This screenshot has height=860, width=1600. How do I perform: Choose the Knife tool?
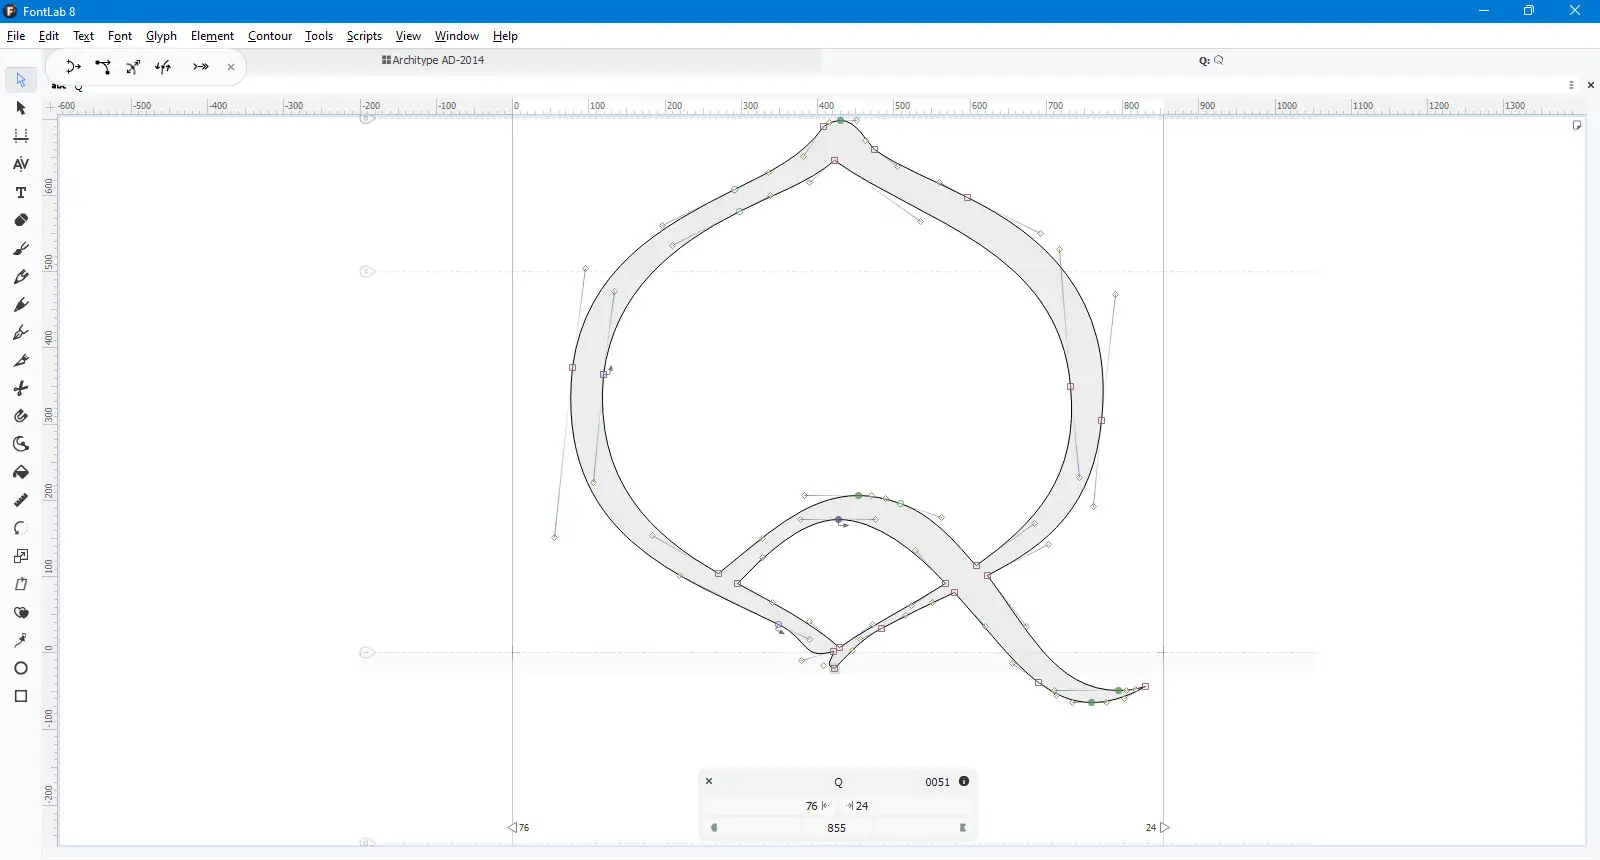point(21,360)
